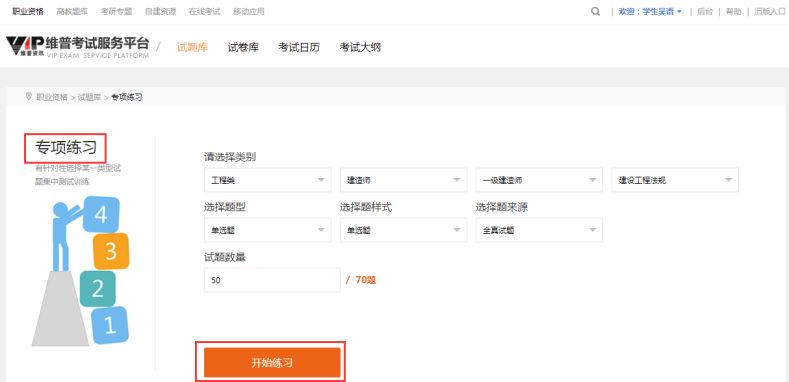789x382 pixels.
Task: Open the 单选题 question type dropdown
Action: (268, 230)
